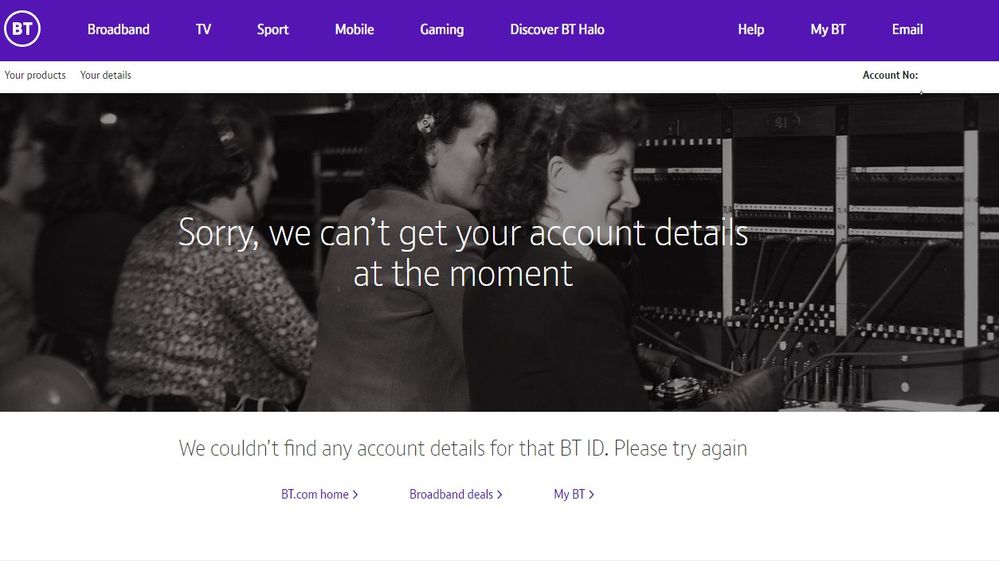Click chevron next to Broadband deals
The width and height of the screenshot is (999, 567).
click(x=500, y=494)
